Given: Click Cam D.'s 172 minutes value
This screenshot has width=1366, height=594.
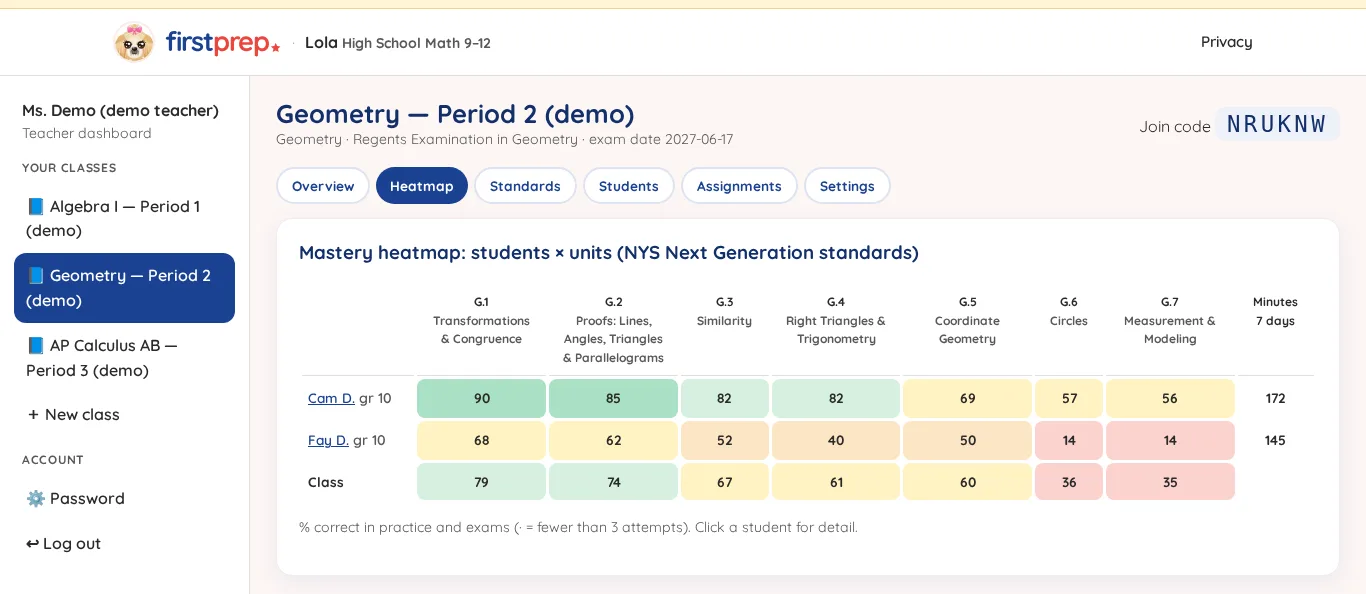Looking at the screenshot, I should tap(1275, 398).
